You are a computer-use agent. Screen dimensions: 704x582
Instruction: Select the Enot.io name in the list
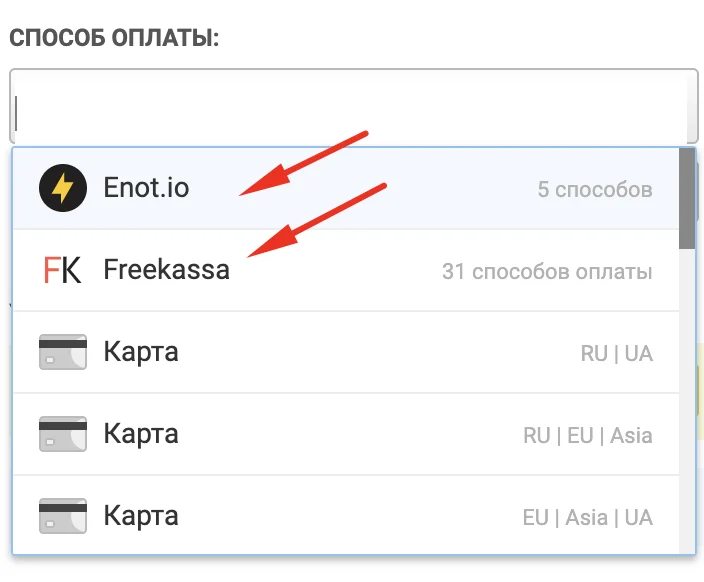click(146, 188)
